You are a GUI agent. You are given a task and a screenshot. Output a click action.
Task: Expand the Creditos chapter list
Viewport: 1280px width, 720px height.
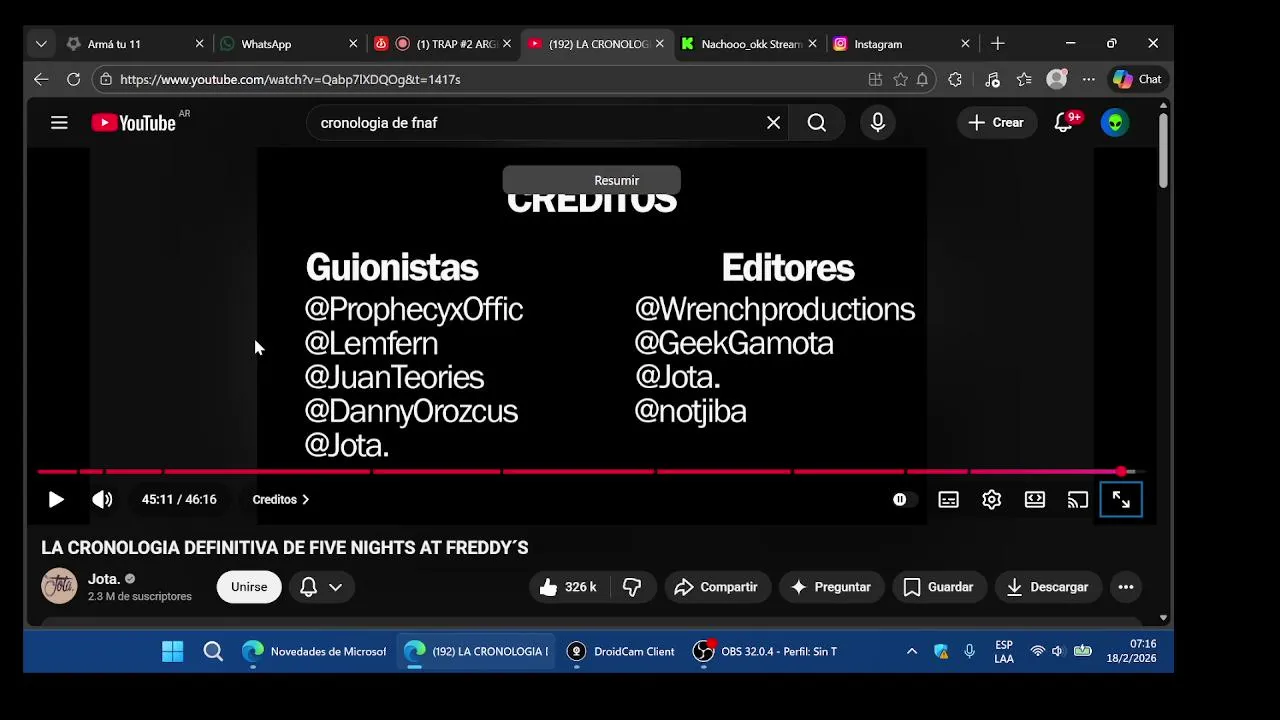[x=281, y=499]
